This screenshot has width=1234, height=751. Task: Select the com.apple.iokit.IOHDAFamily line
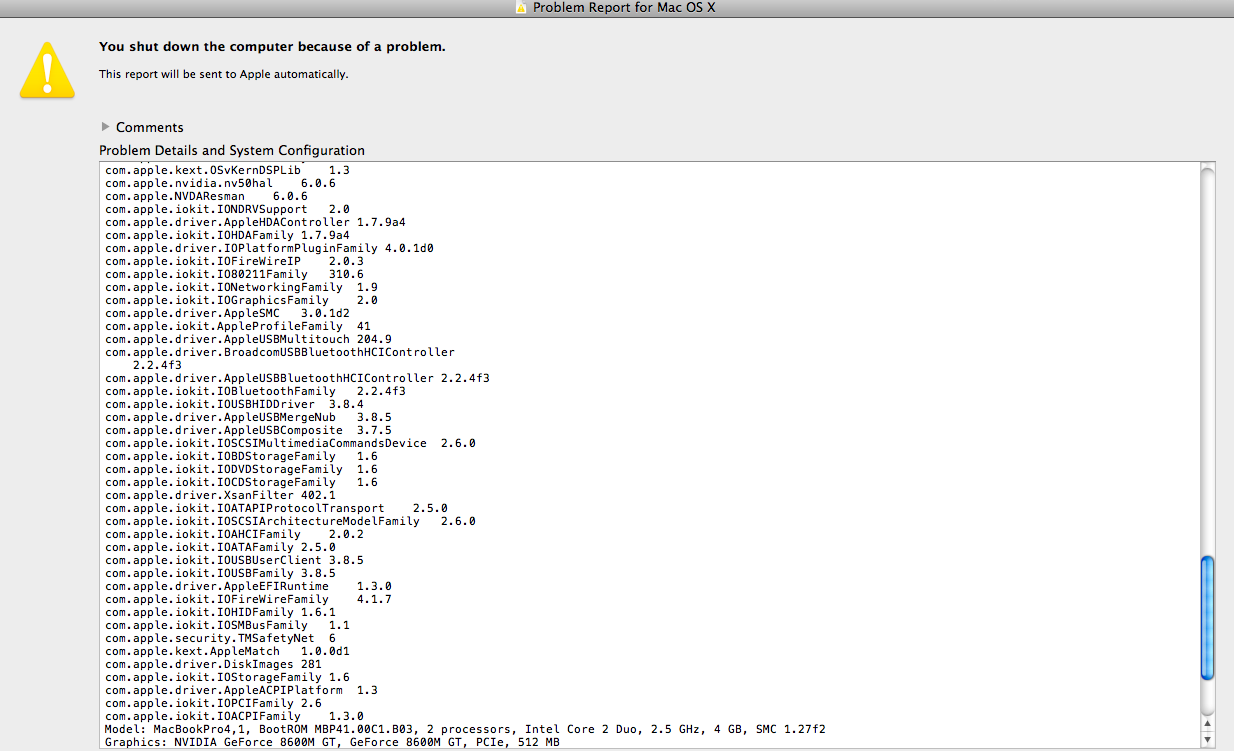coord(227,235)
